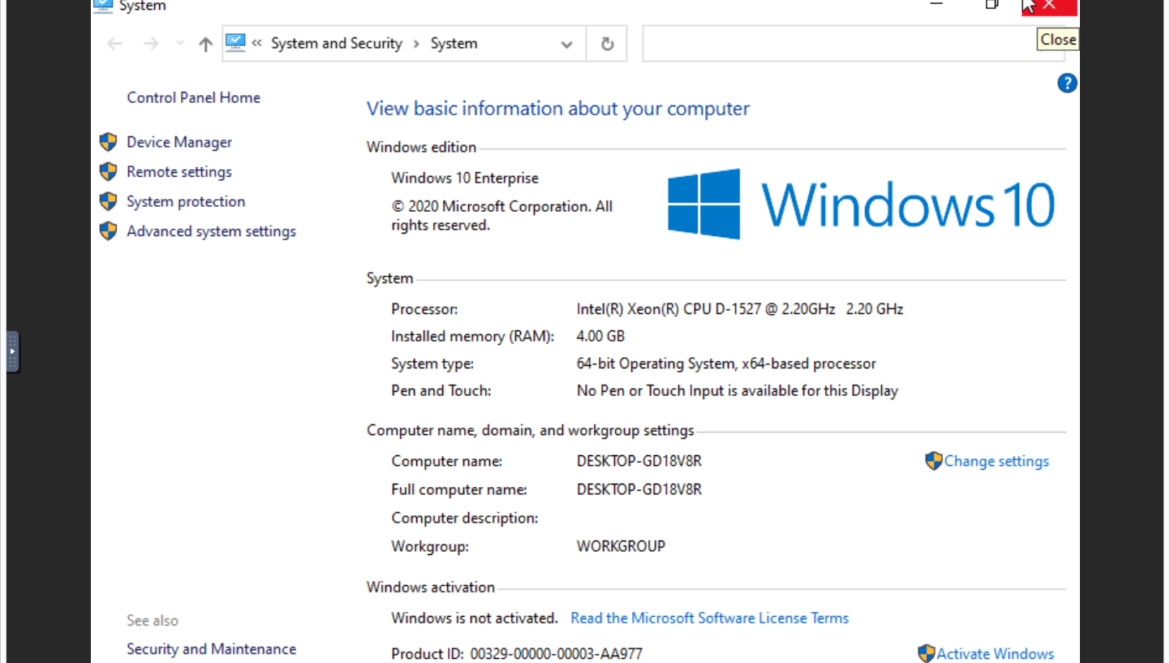
Task: Select System and Security breadcrumb
Action: [x=337, y=43]
